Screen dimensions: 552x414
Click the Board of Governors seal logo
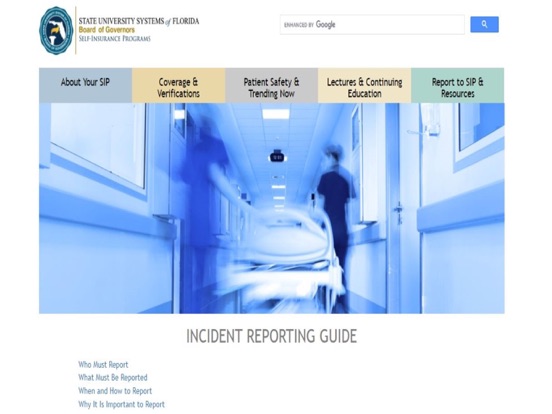click(x=56, y=30)
